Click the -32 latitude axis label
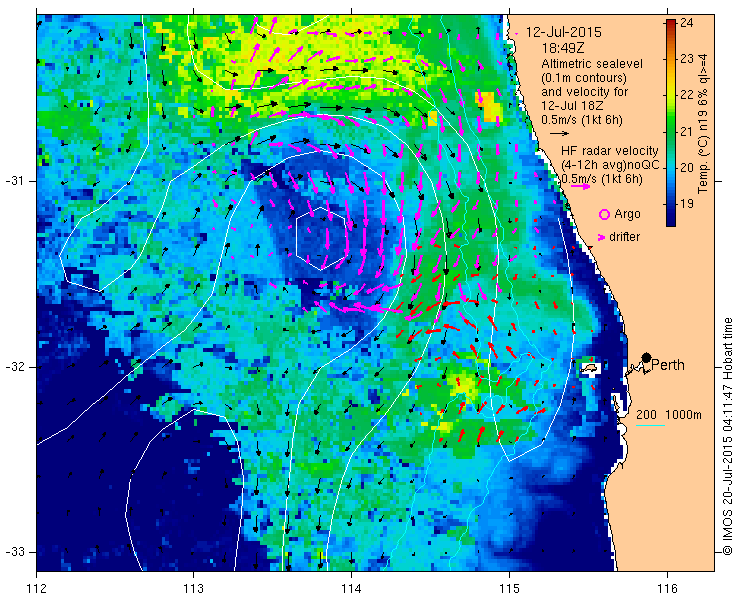Viewport: 740px width, 600px height. tap(14, 367)
